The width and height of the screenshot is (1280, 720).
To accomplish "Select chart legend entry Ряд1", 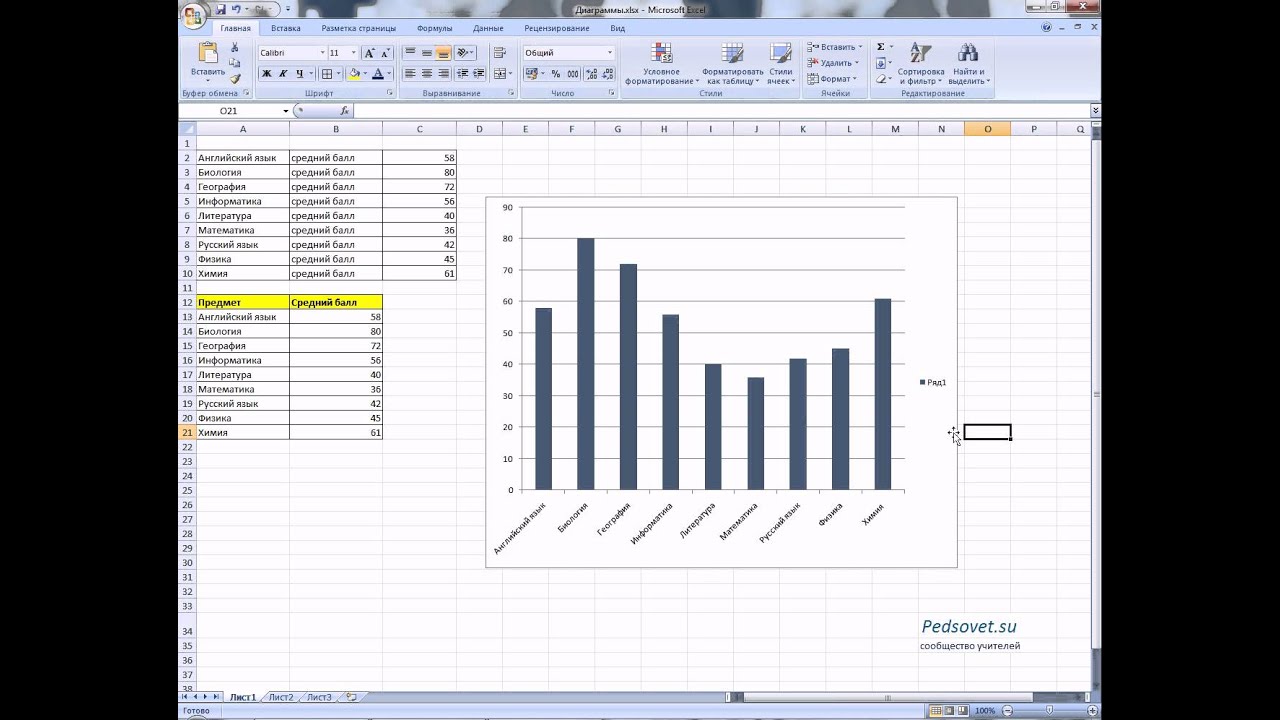I will coord(933,382).
